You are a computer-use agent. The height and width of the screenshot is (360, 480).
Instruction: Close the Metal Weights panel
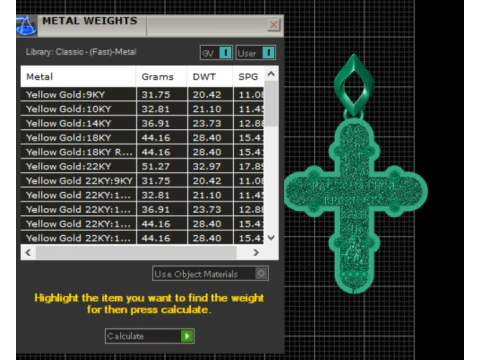pos(274,25)
